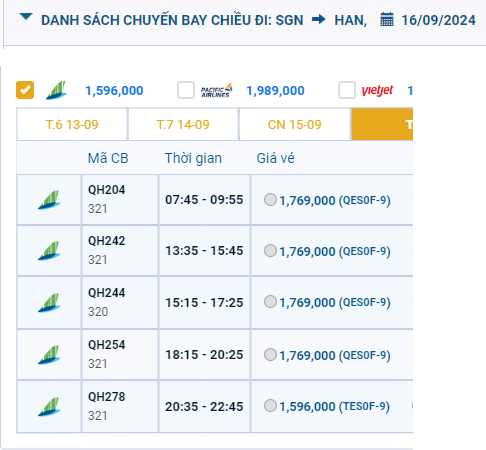Click time 15:15 - 17:25
Viewport: 486px width, 450px height.
pos(204,303)
